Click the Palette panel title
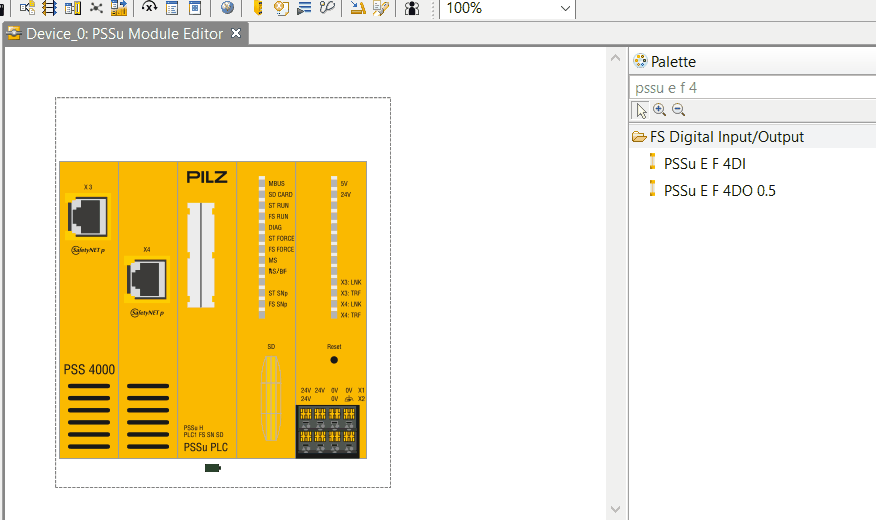The image size is (876, 520). [673, 61]
